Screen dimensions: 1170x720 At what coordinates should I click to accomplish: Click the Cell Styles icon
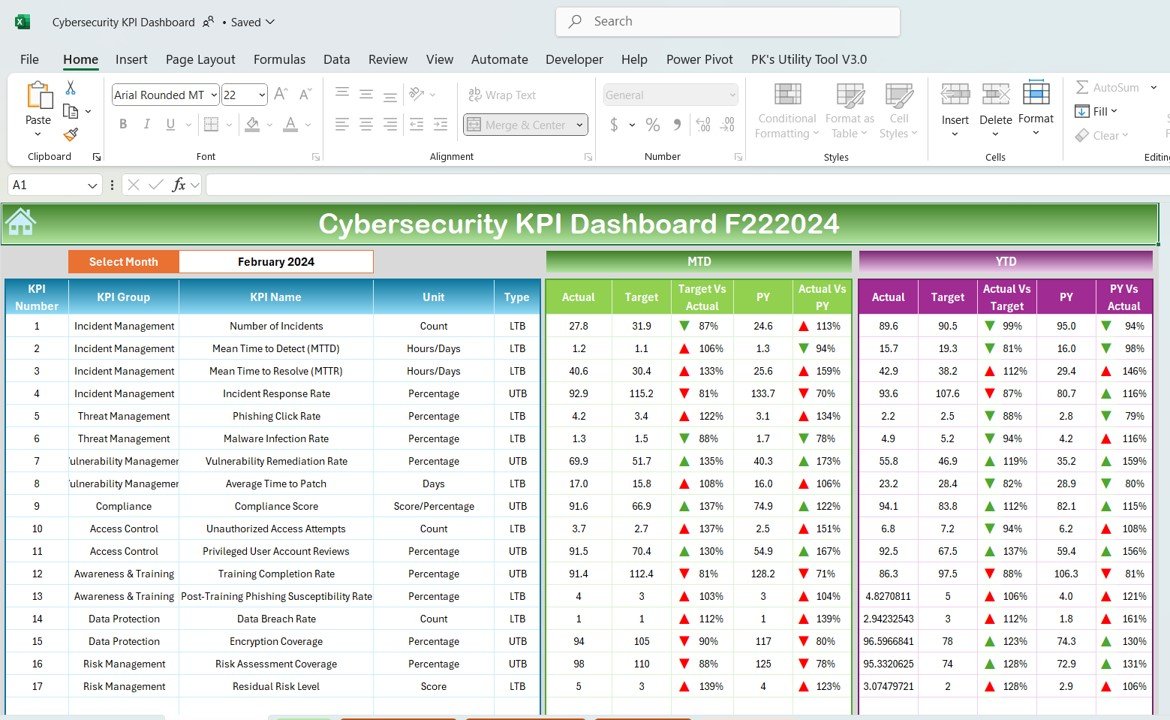pos(898,95)
